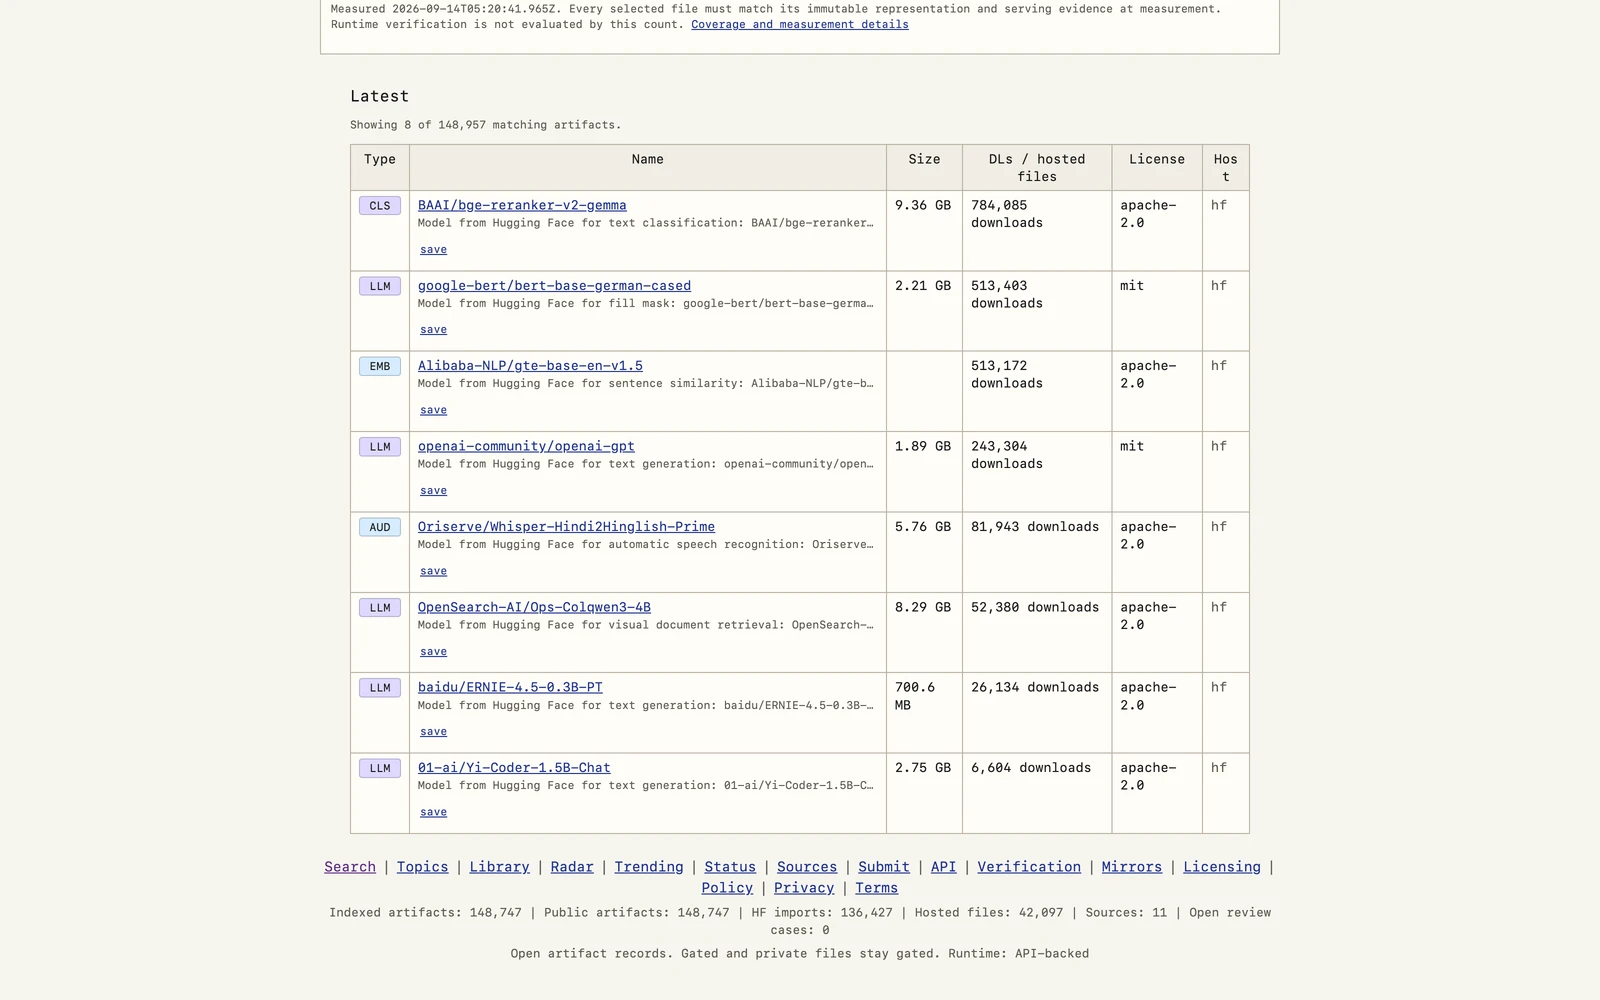Save the BAAI/bge-reranker-v2-gemma row

433,250
